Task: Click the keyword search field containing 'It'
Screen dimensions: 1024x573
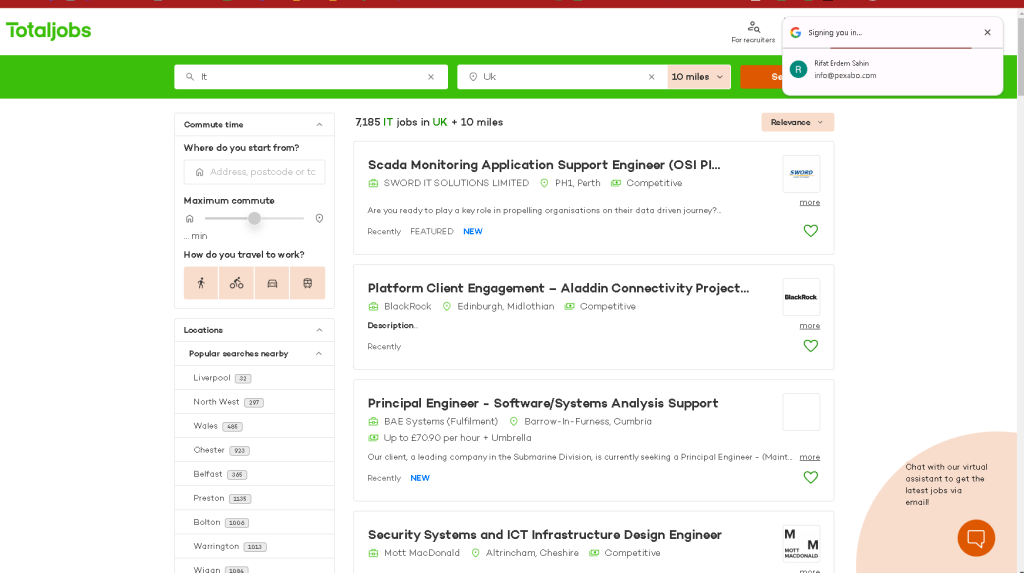Action: [x=311, y=77]
